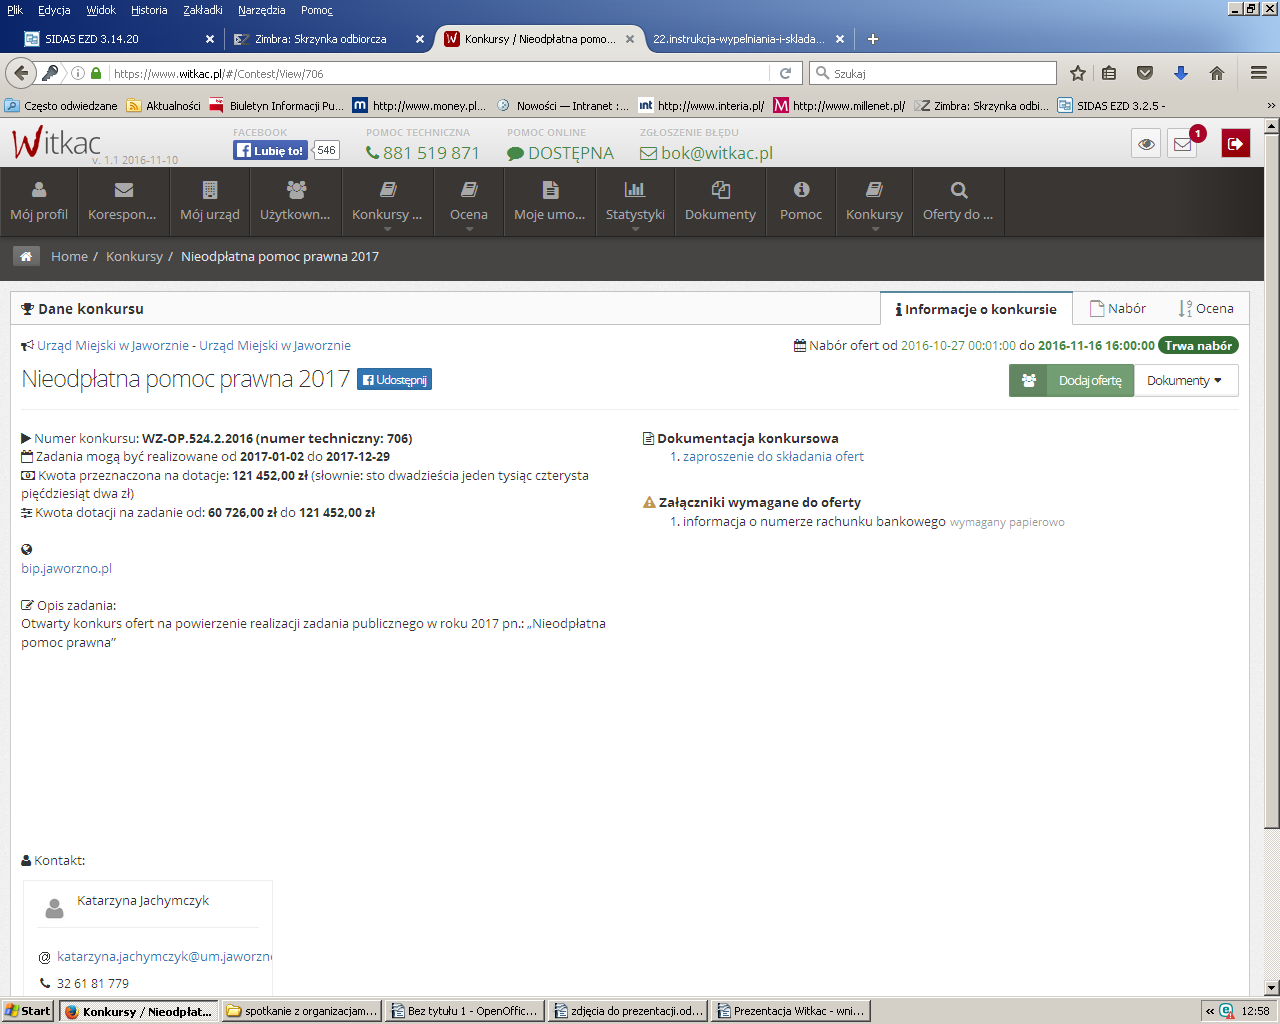Open the Narzędzia menu
This screenshot has width=1280, height=1024.
(262, 10)
